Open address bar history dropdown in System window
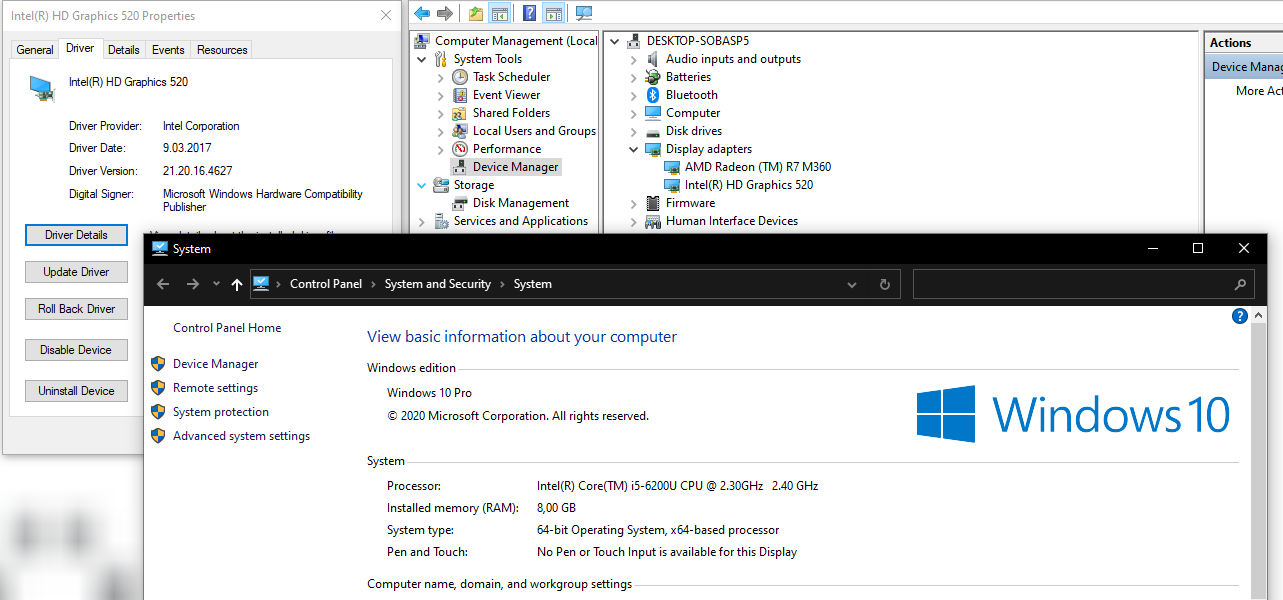The height and width of the screenshot is (600, 1283). click(x=852, y=284)
